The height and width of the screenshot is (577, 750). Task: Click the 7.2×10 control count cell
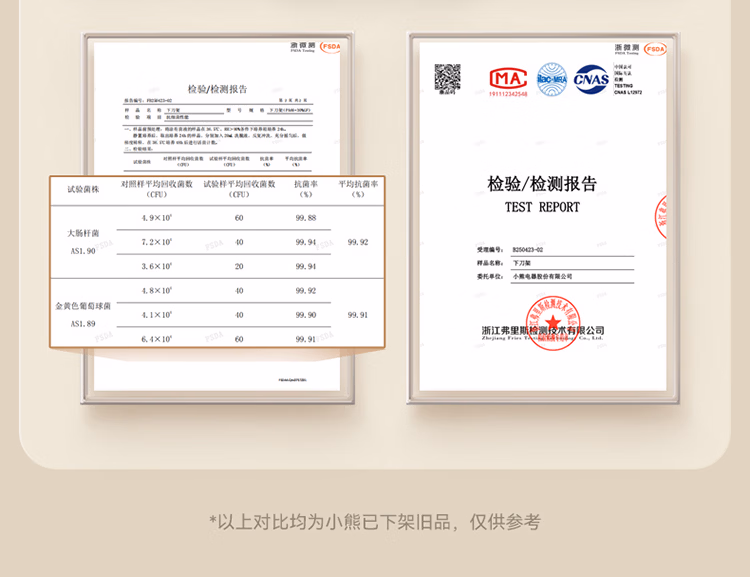pyautogui.click(x=157, y=242)
